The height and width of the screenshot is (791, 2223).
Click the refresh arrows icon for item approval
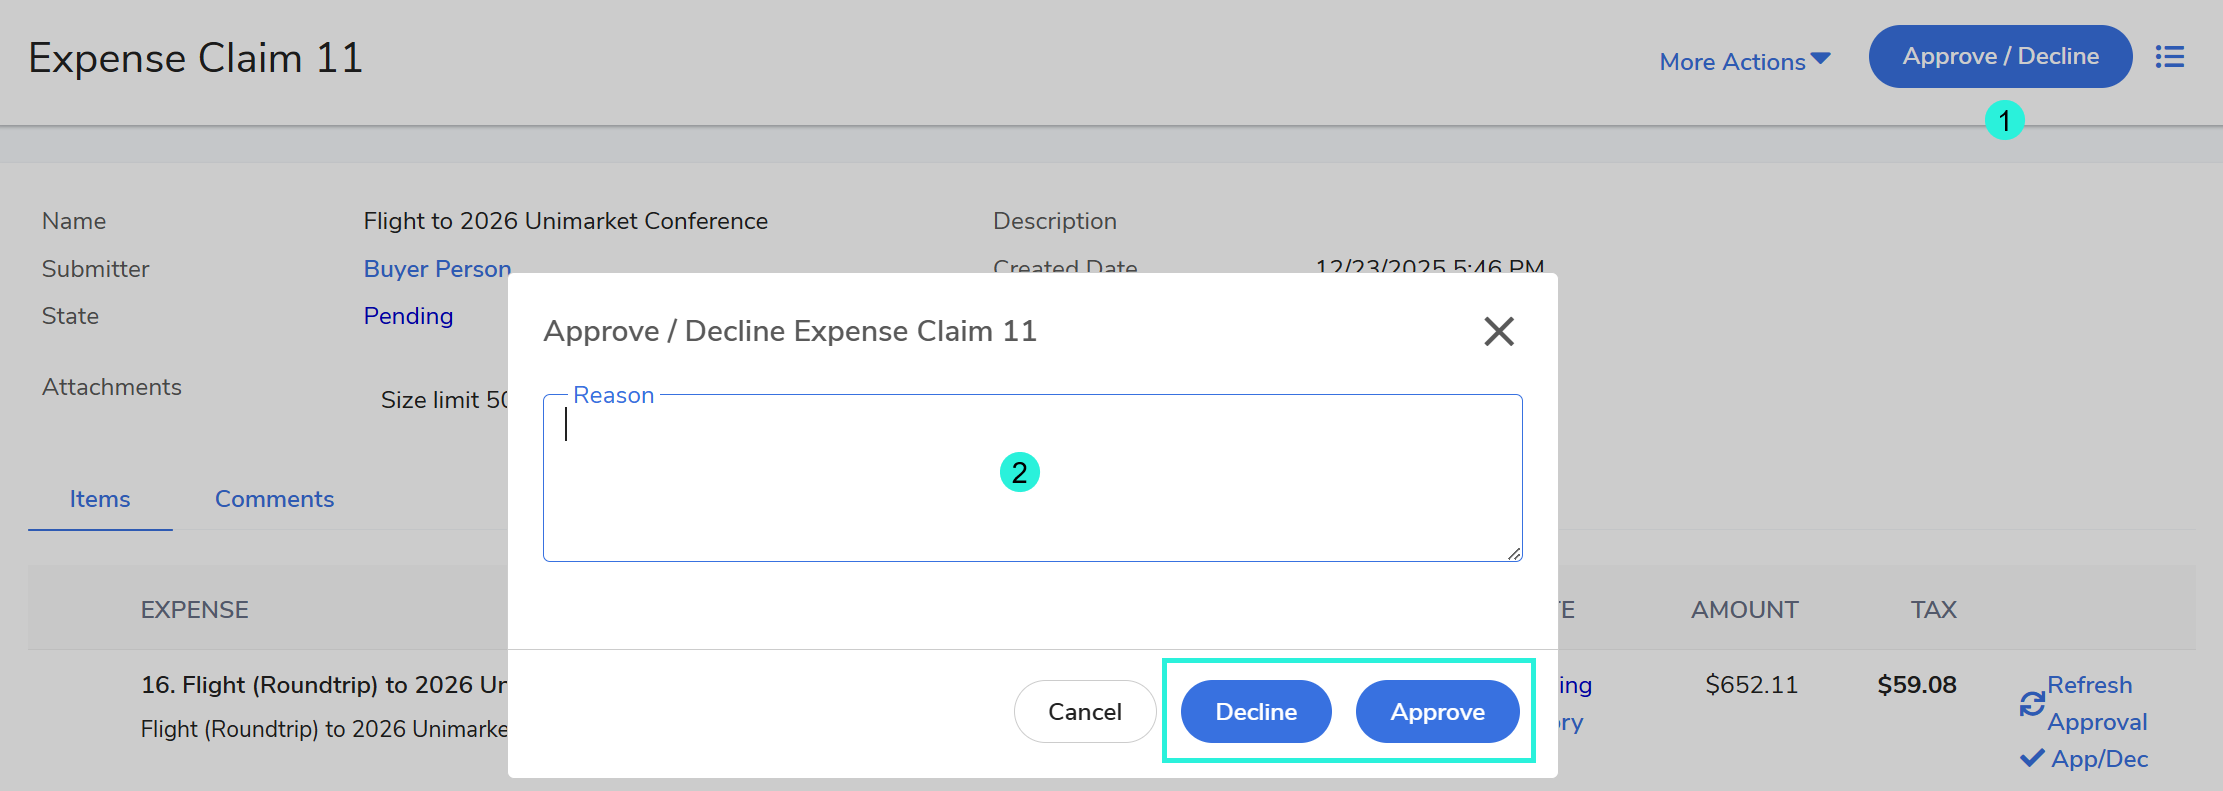tap(2031, 704)
